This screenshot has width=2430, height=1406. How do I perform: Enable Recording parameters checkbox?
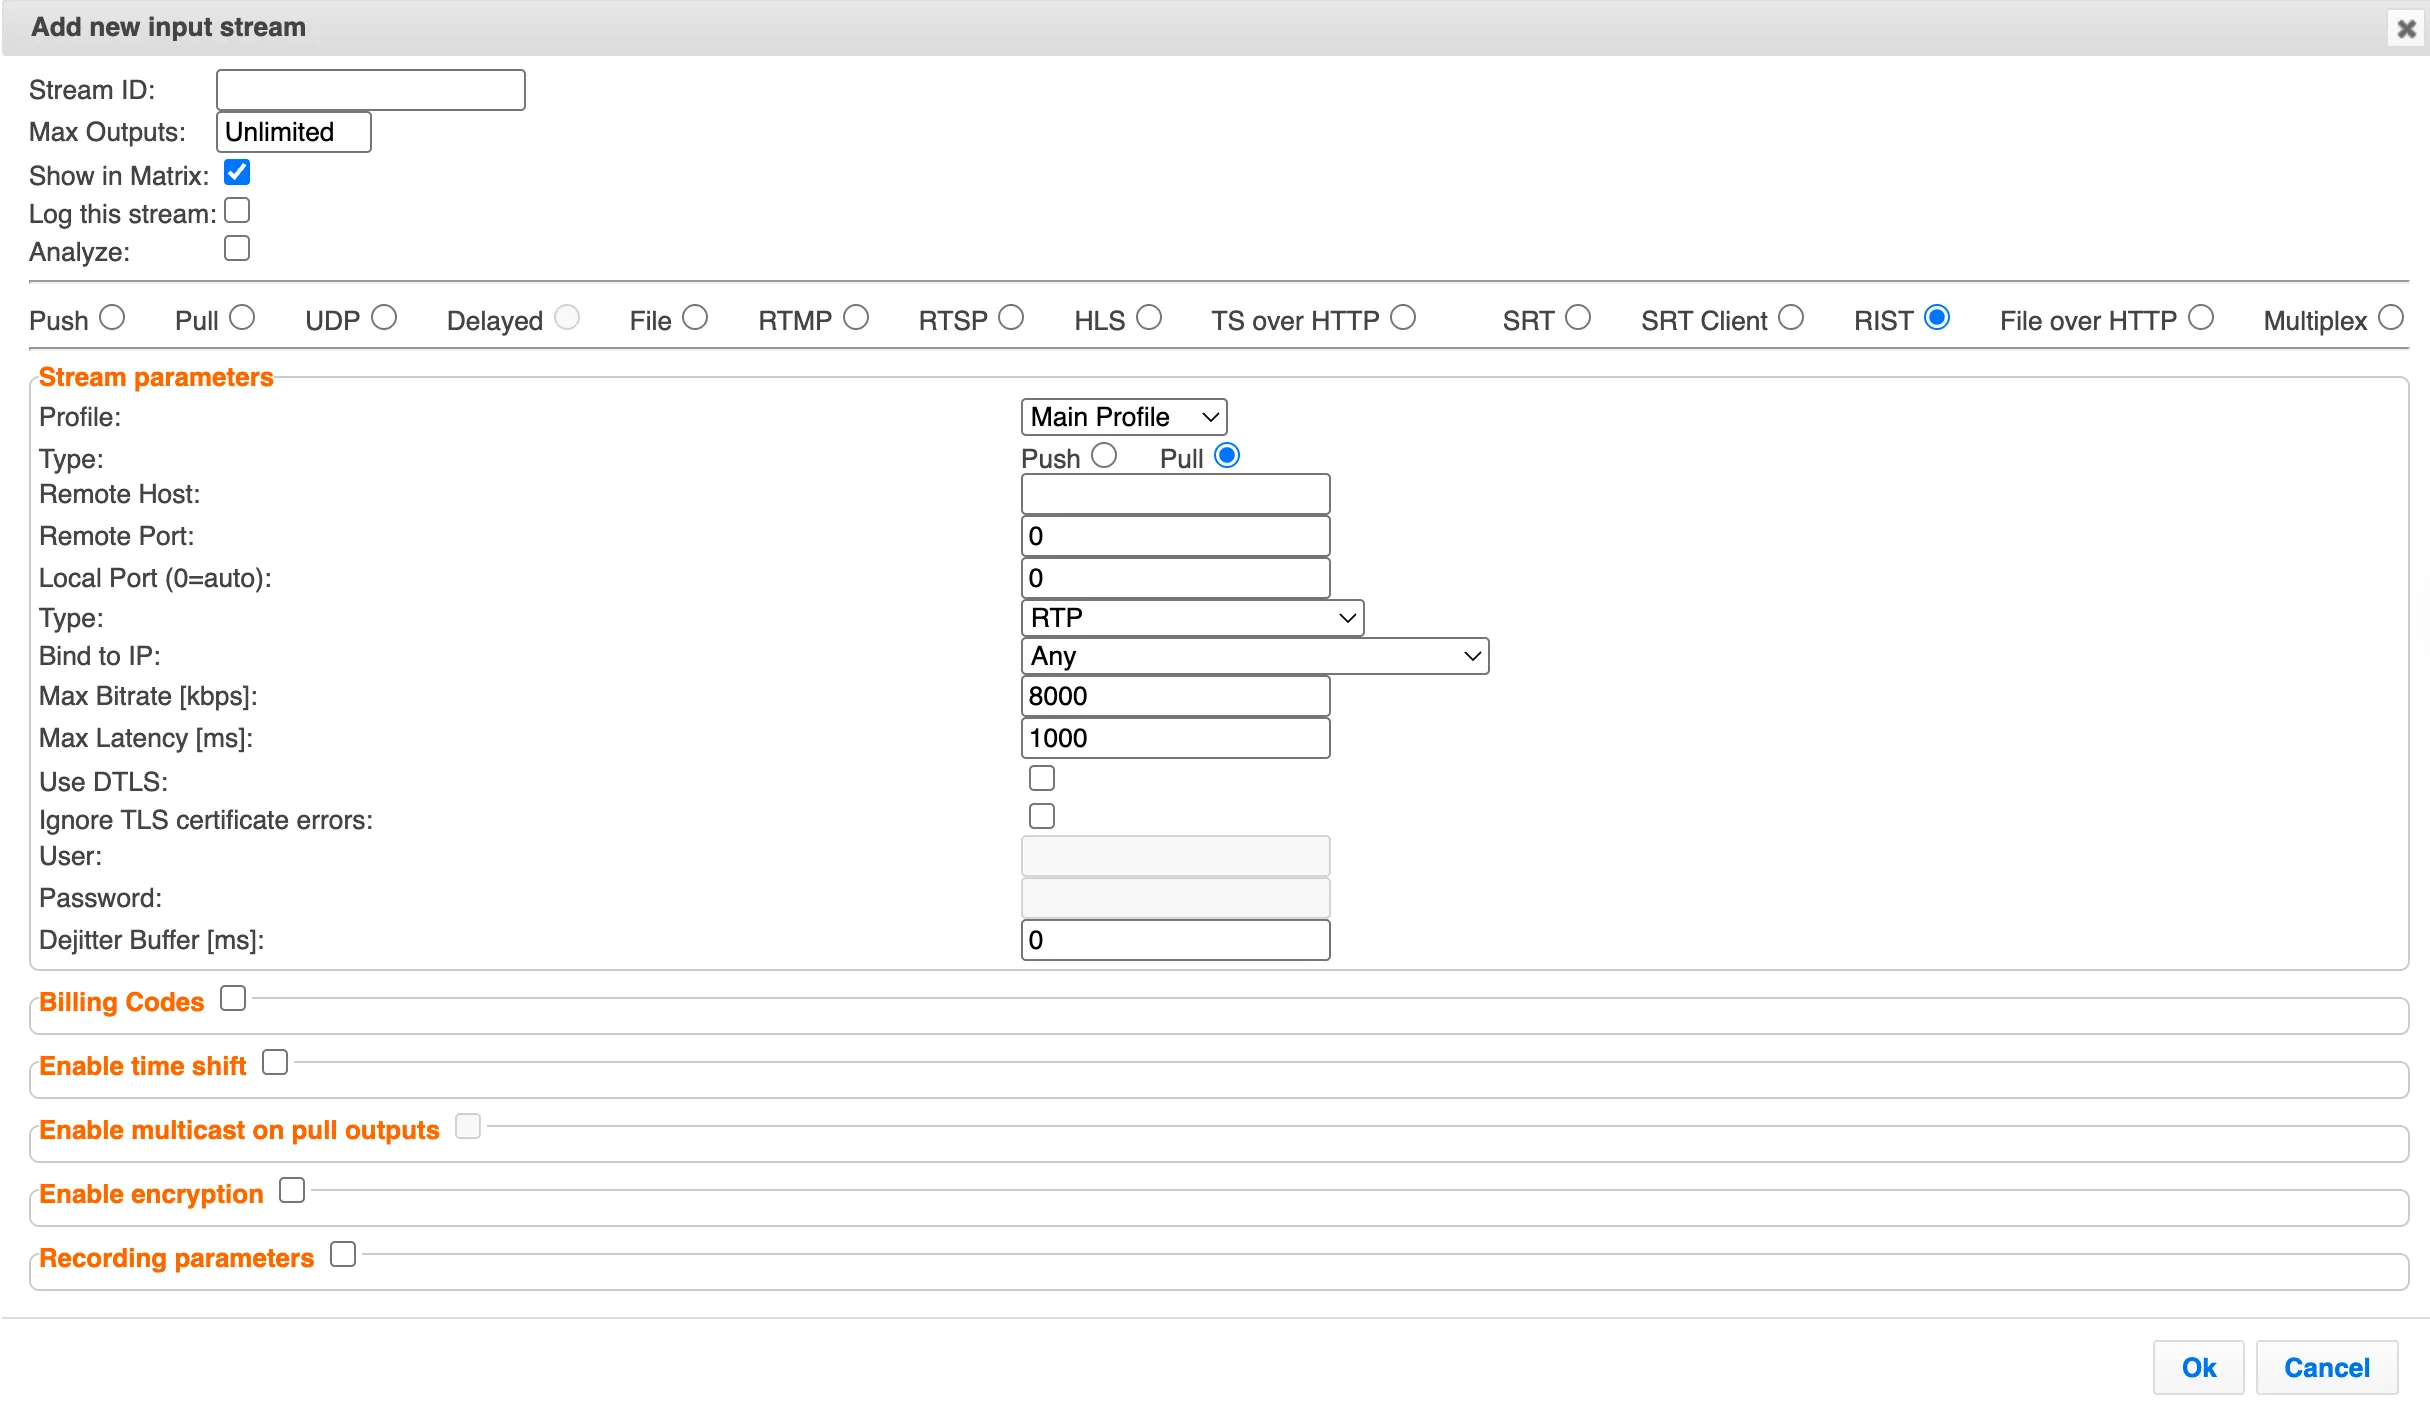tap(343, 1254)
